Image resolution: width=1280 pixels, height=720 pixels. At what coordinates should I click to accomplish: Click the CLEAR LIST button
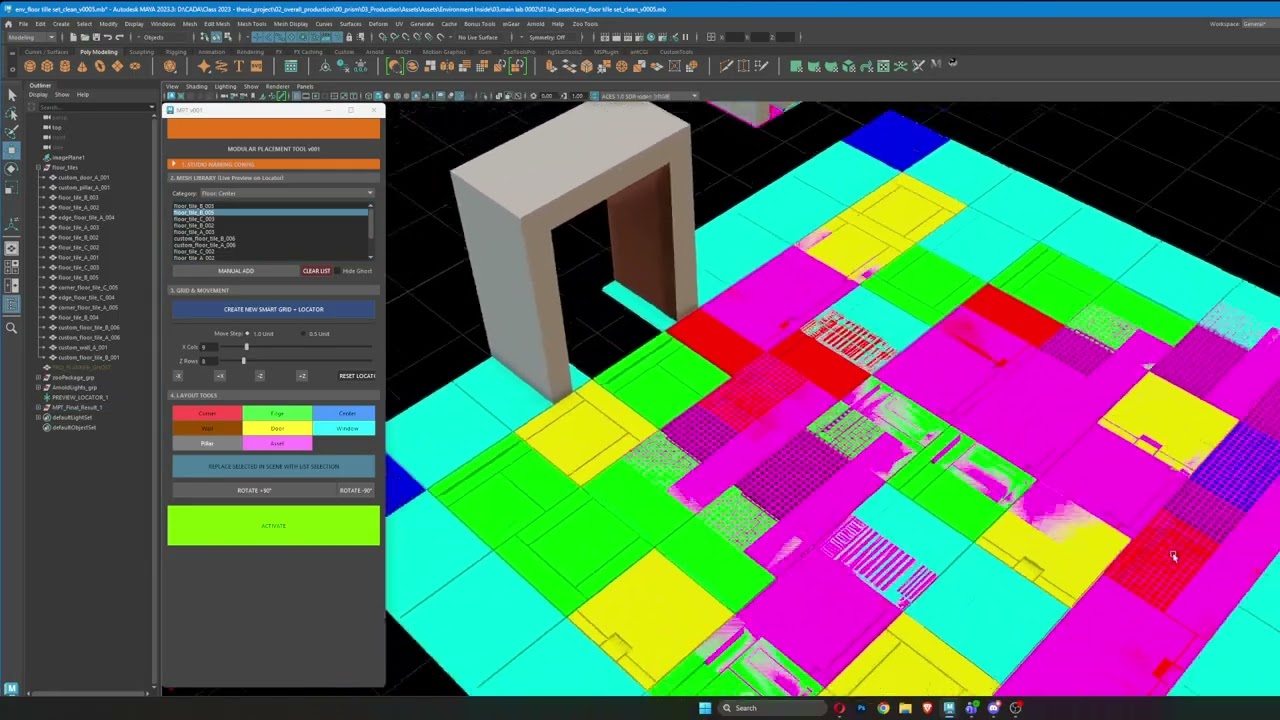tap(316, 271)
